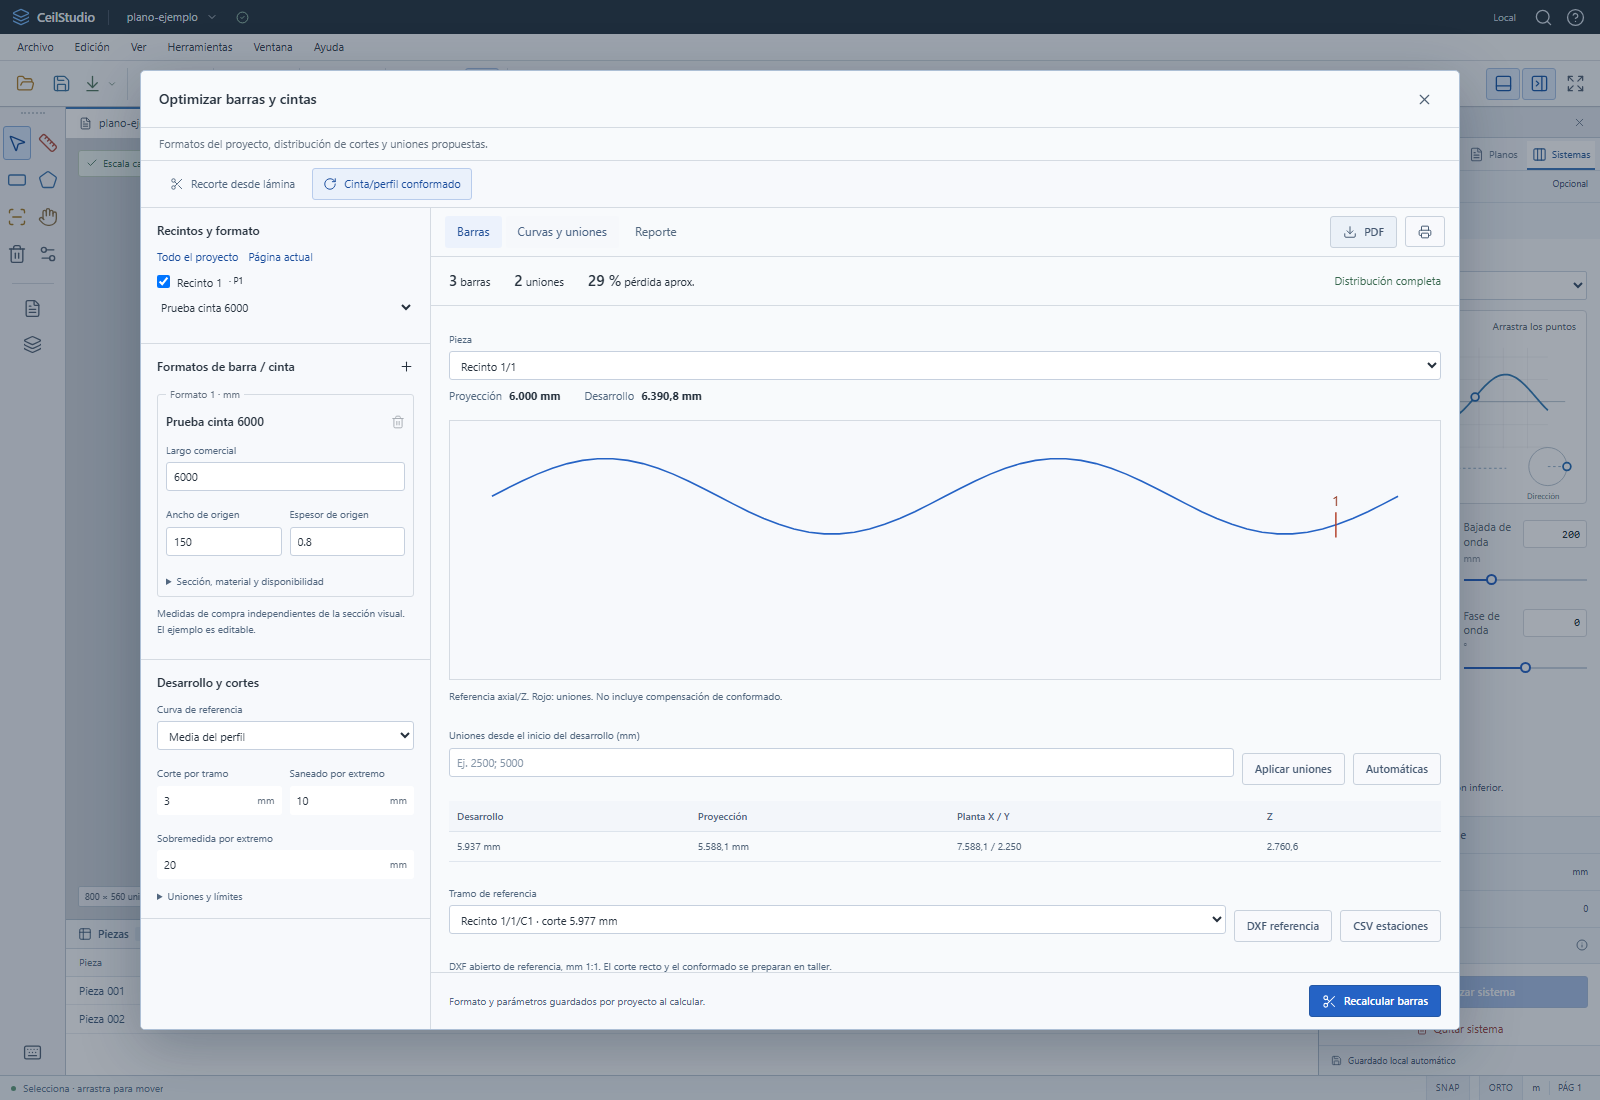Open the Curva de referencia dropdown
This screenshot has height=1100, width=1600.
285,736
